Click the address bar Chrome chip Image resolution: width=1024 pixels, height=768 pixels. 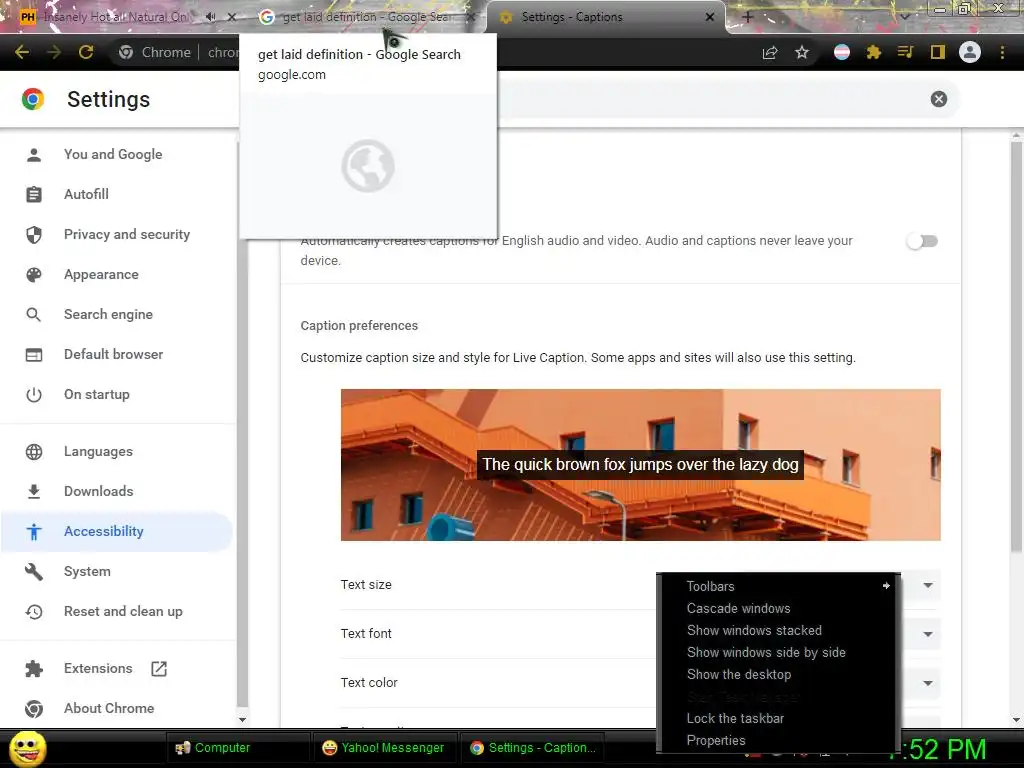tap(155, 52)
